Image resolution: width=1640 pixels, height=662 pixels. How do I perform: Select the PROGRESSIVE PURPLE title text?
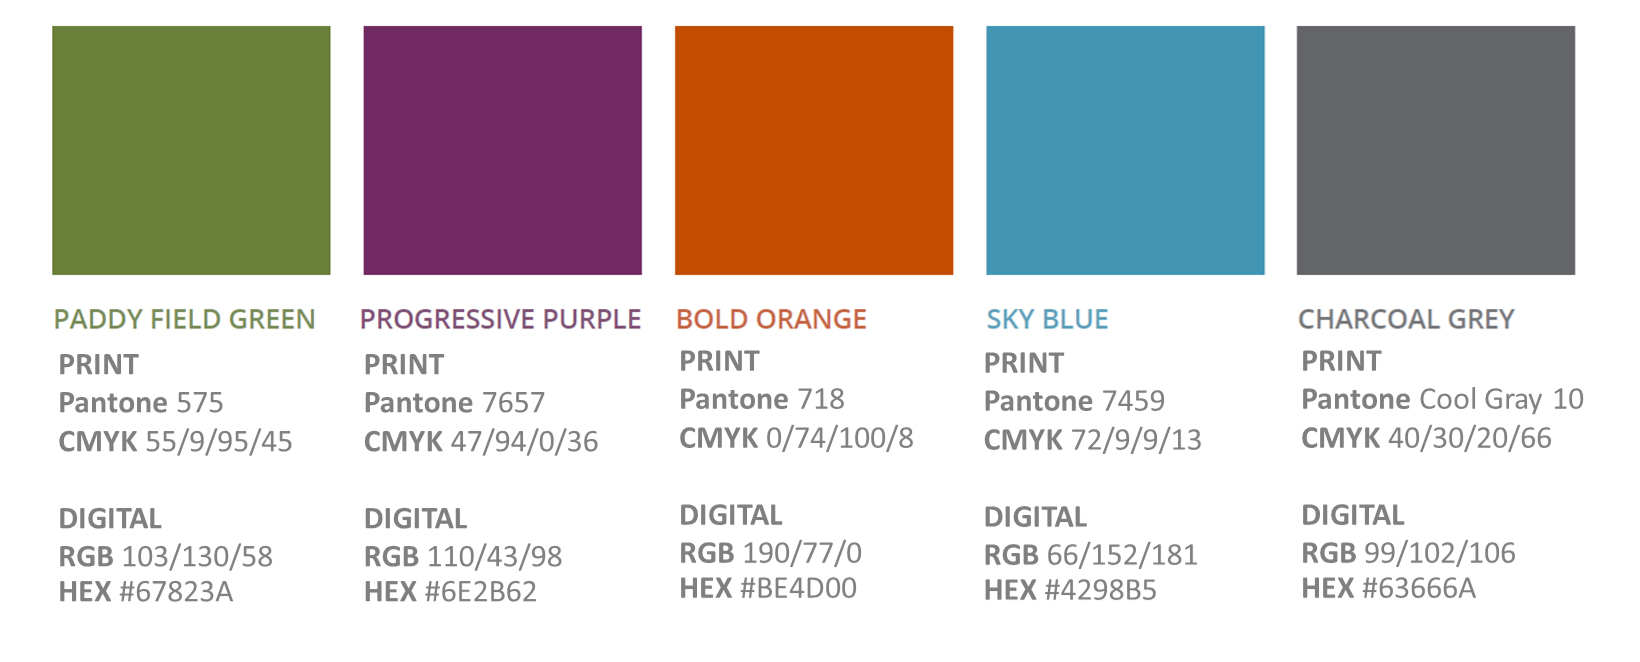click(x=500, y=319)
